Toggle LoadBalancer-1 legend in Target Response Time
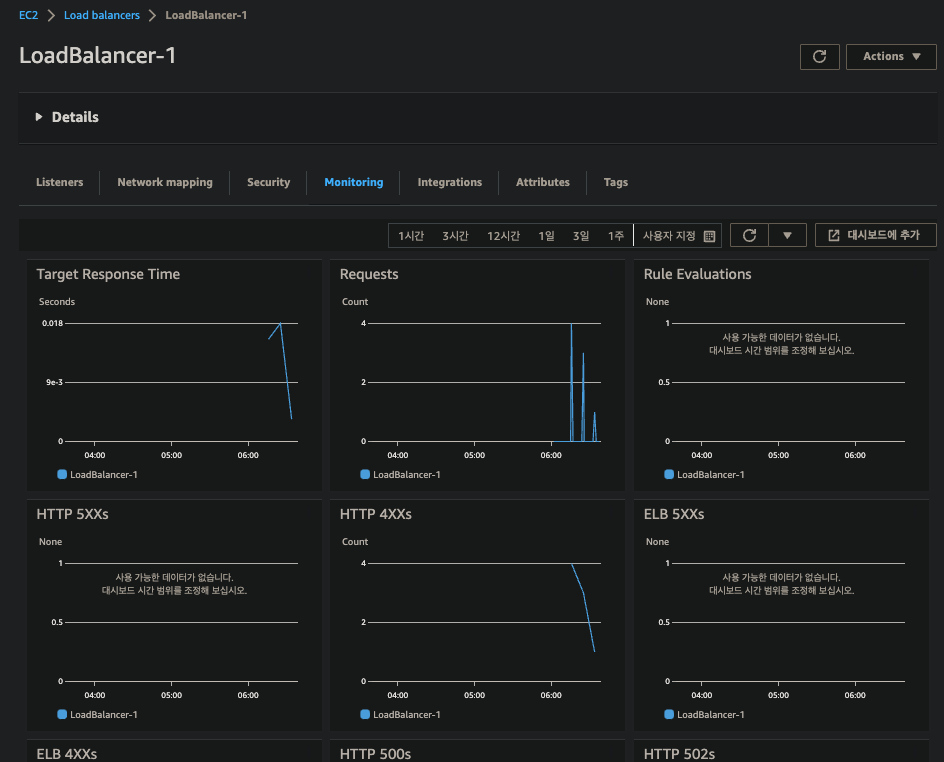The width and height of the screenshot is (944, 762). pos(98,474)
